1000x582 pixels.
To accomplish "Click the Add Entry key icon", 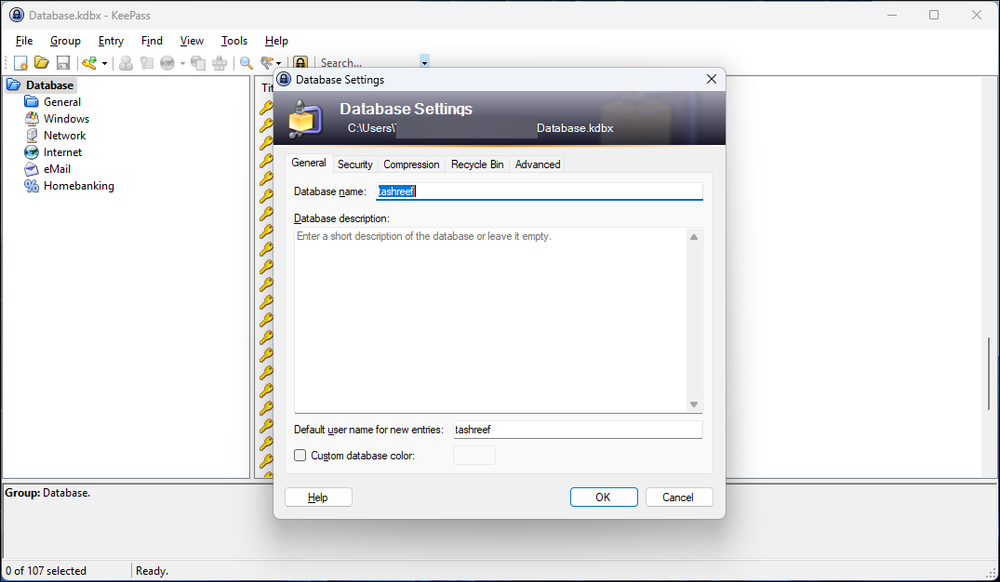I will (x=90, y=62).
